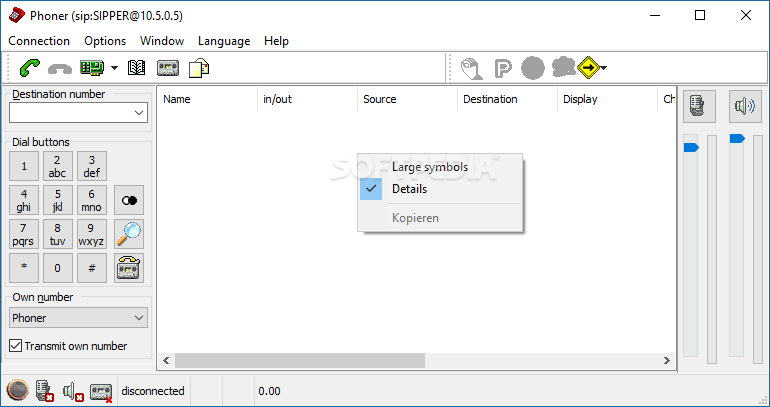Viewport: 770px width, 407px height.
Task: Click the 3 def dial button
Action: (x=92, y=166)
